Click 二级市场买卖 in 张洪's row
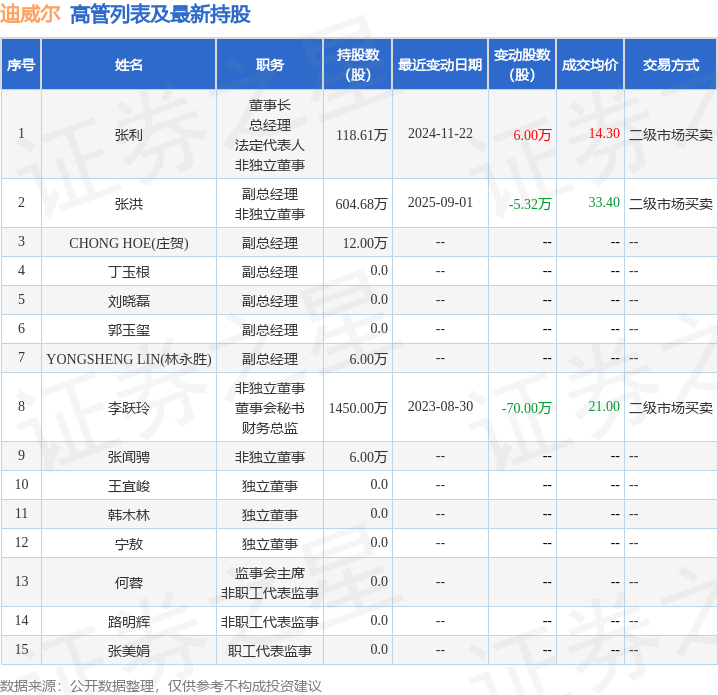Screen dimensions: 718x695 pyautogui.click(x=671, y=204)
